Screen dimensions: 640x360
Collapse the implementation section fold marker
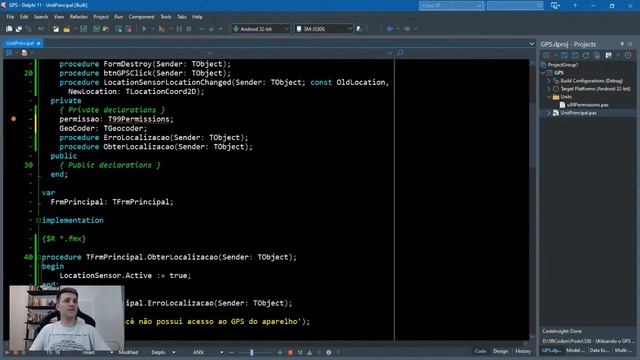[38, 220]
